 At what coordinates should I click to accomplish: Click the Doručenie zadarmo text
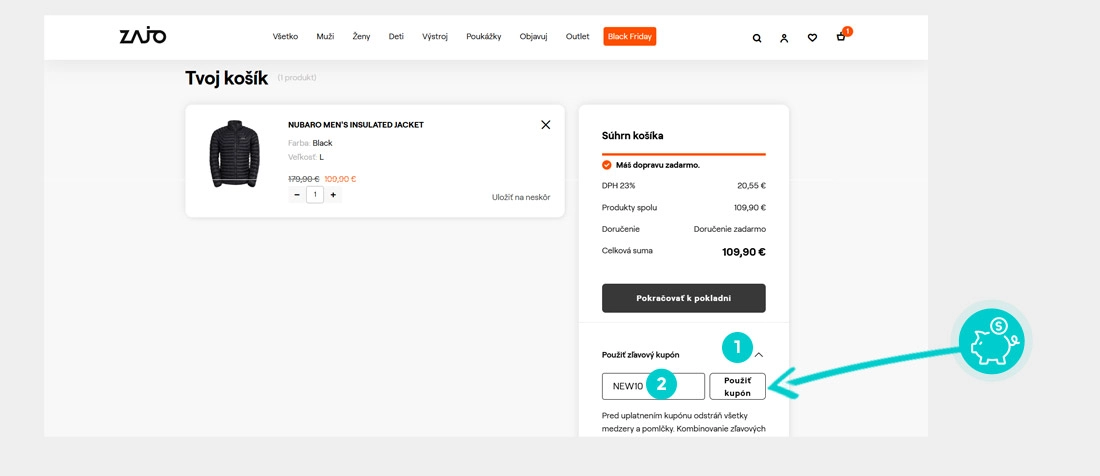pyautogui.click(x=730, y=229)
